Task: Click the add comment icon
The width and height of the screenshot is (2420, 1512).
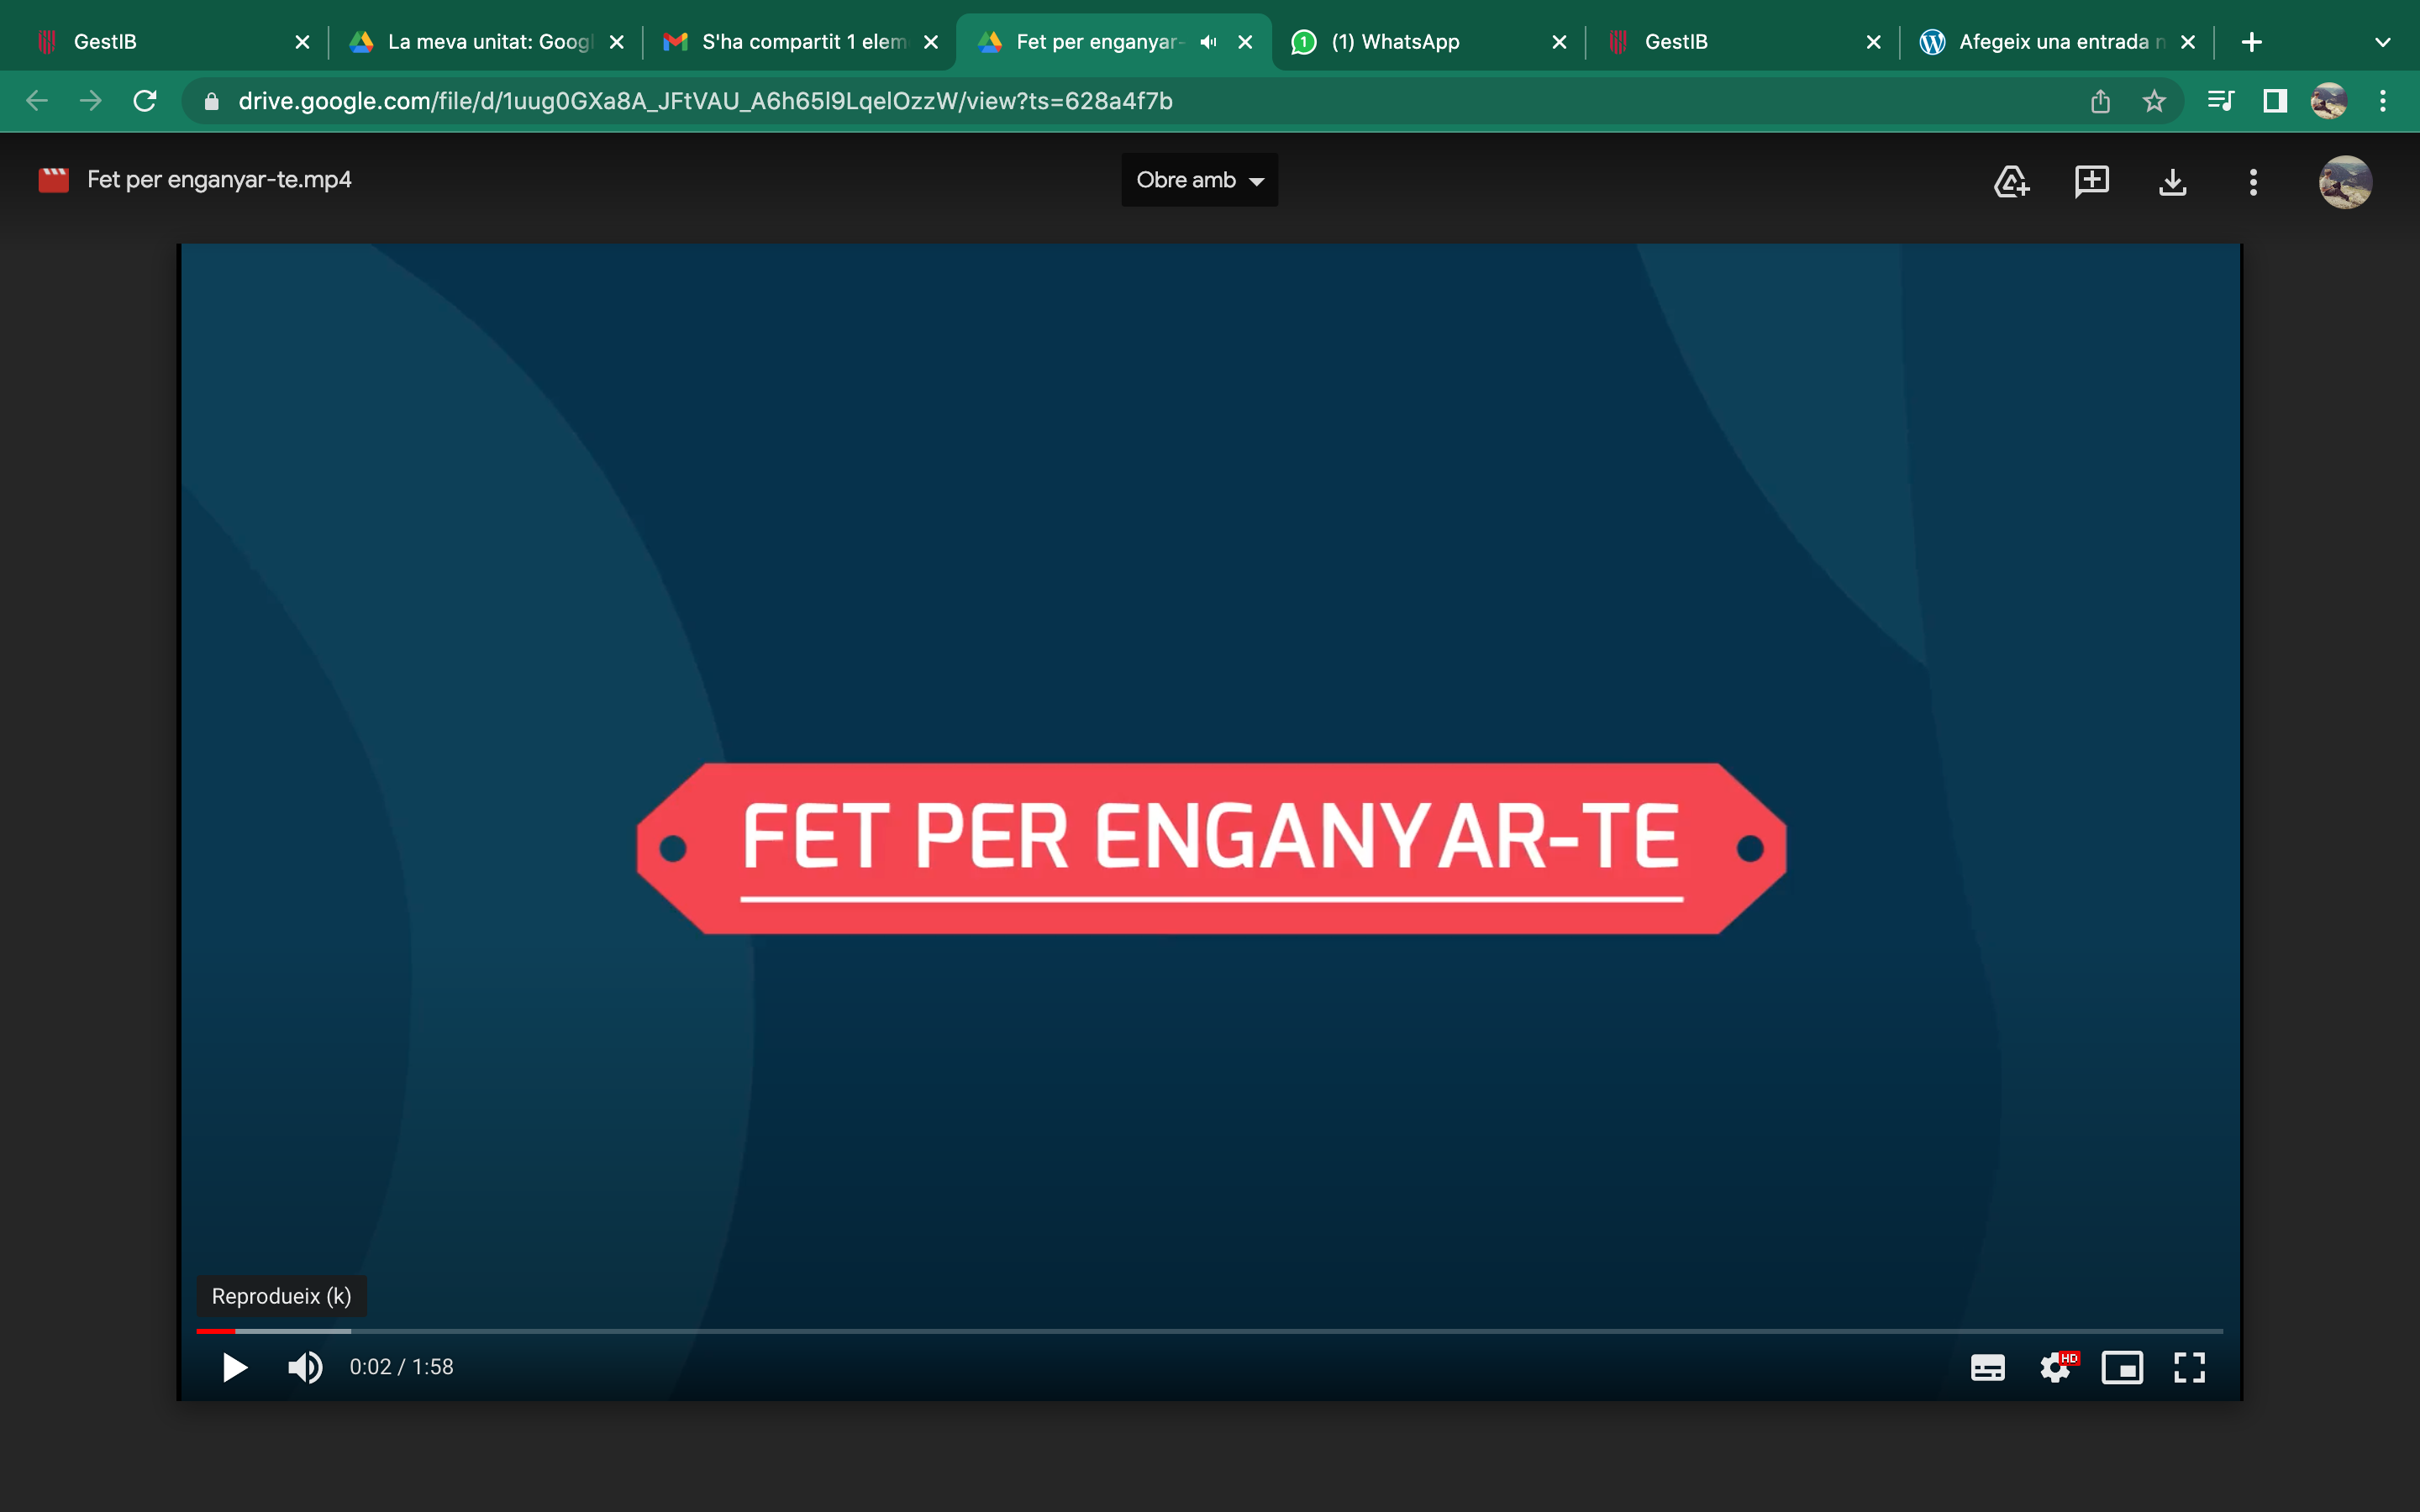Action: coord(2091,181)
